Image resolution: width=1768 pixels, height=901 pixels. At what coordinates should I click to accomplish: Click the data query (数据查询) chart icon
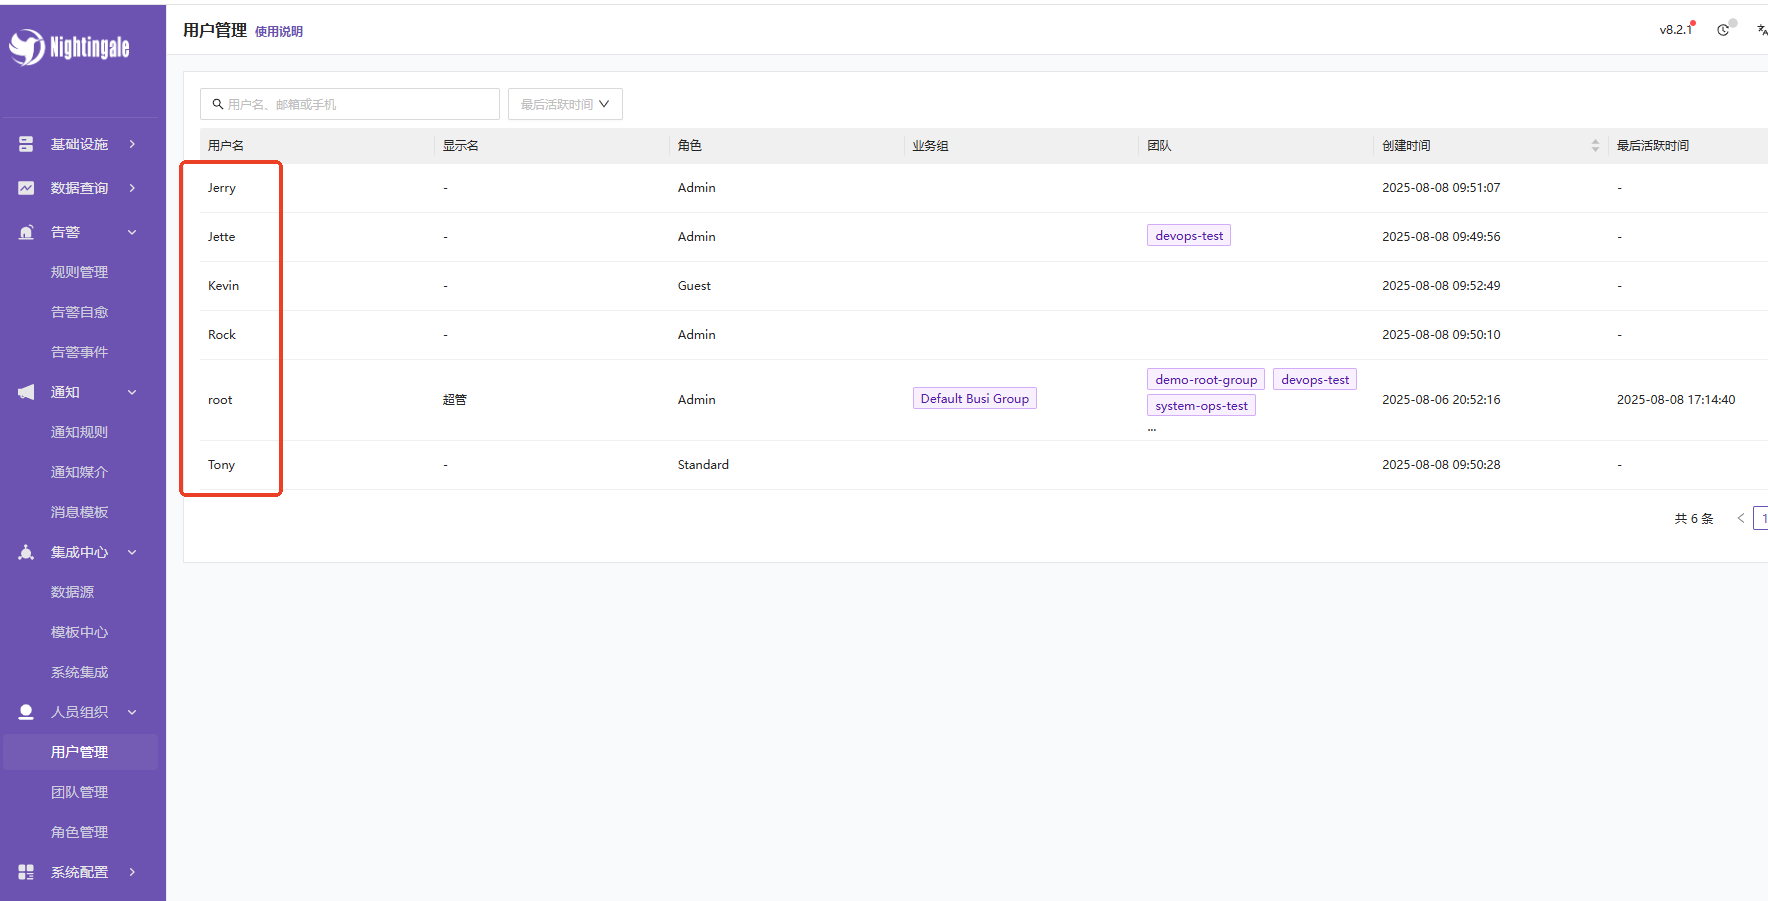[x=26, y=188]
